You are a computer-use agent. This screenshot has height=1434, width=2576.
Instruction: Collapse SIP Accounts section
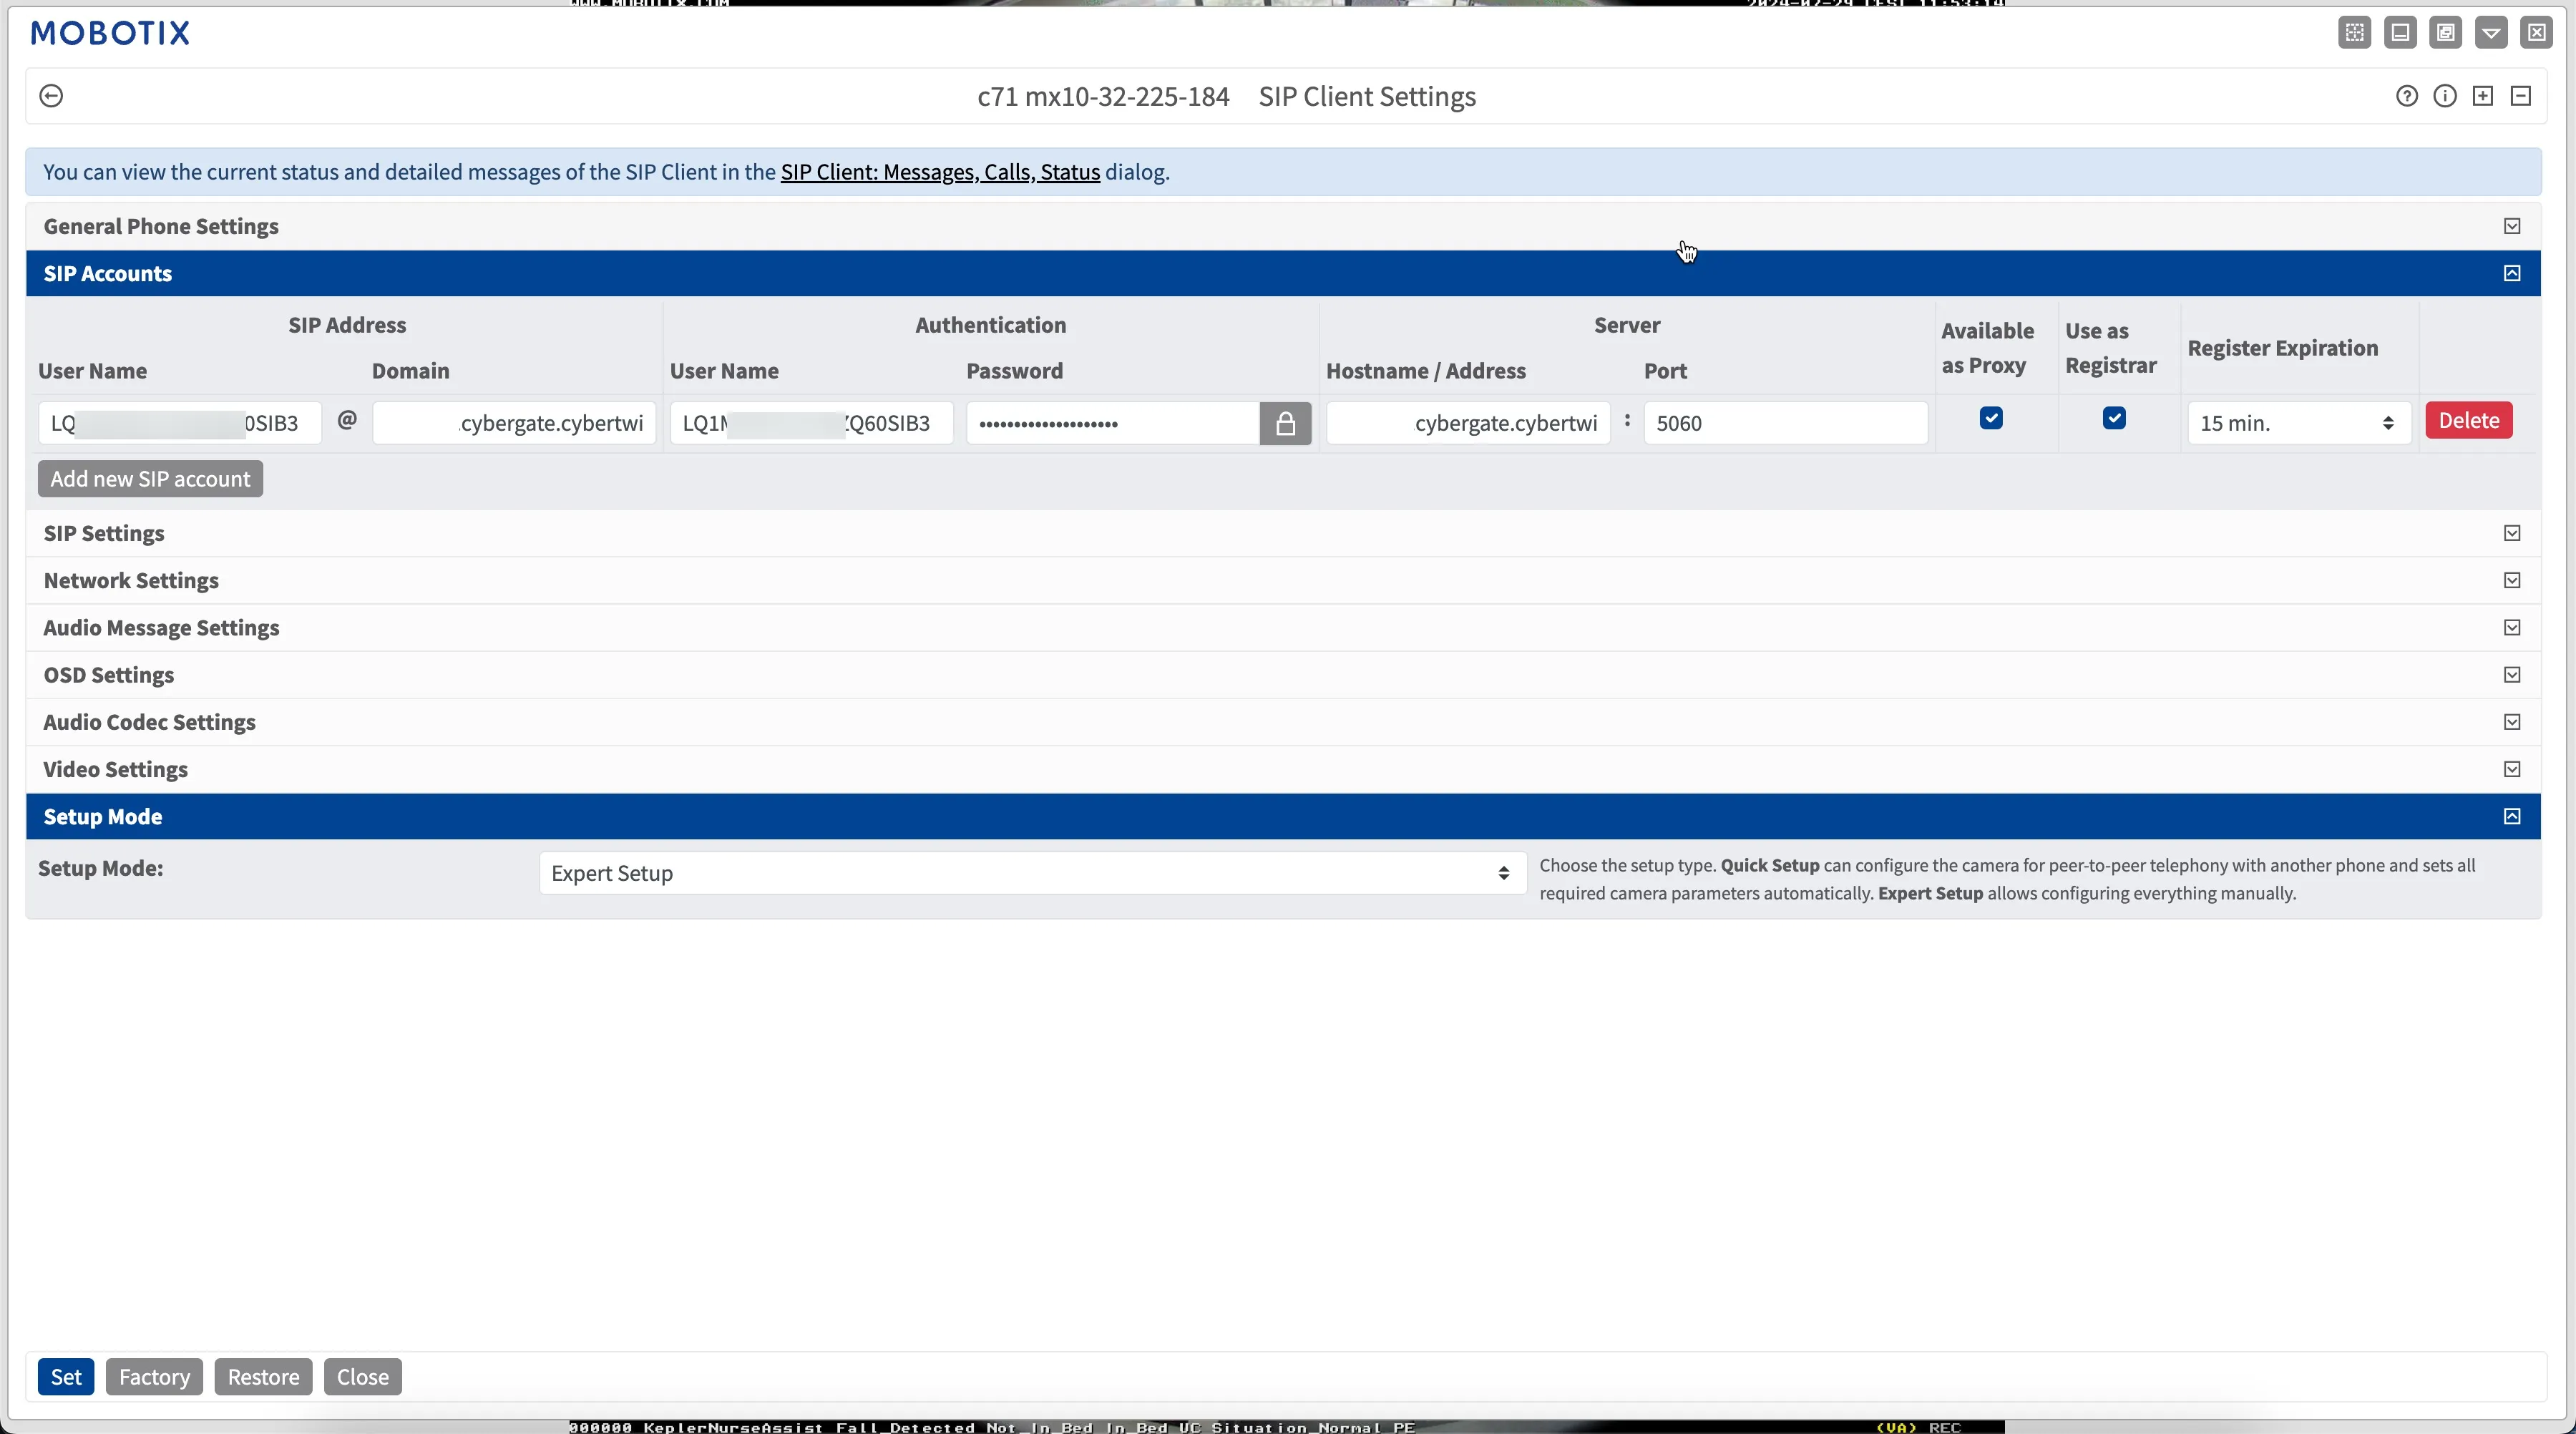tap(1283, 273)
